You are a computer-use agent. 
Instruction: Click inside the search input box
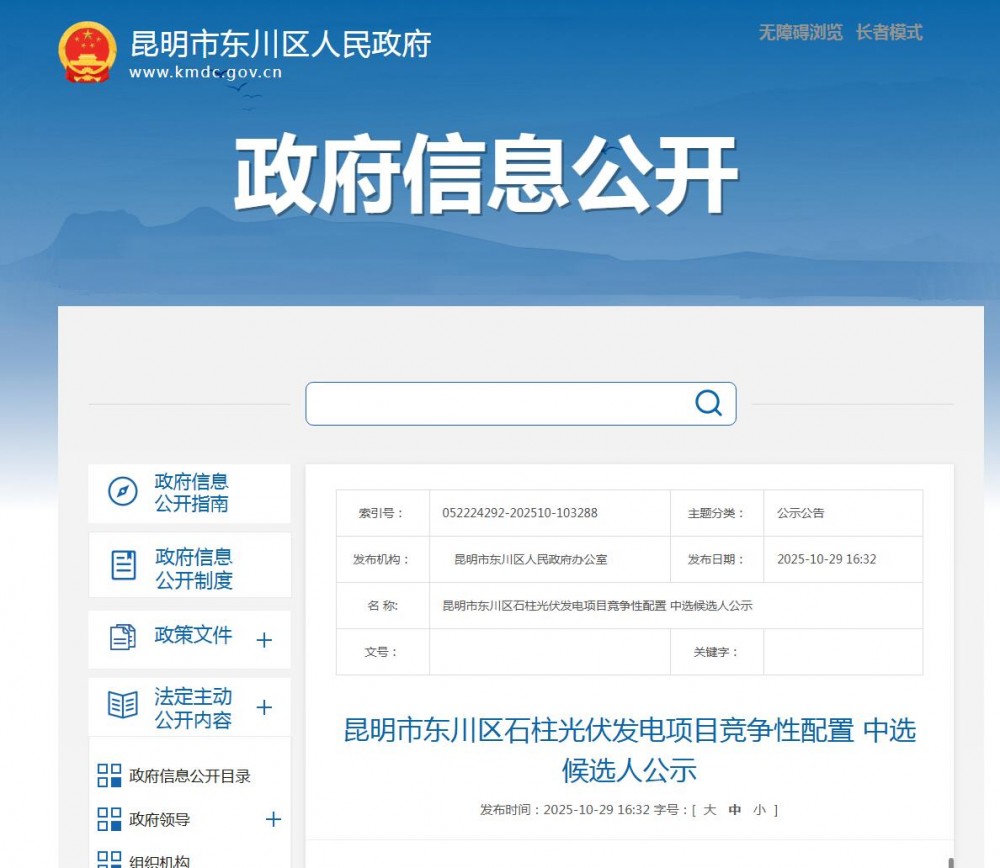498,404
